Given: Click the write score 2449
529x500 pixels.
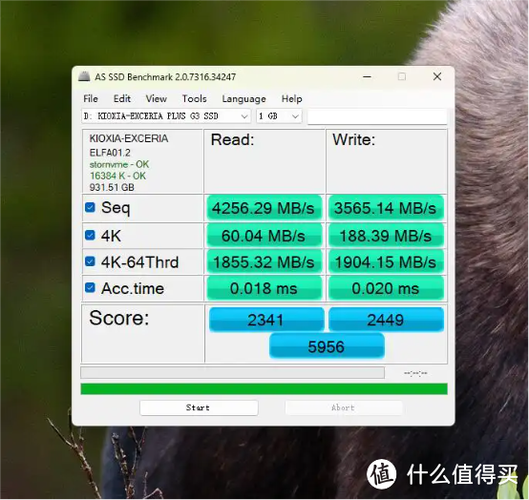Looking at the screenshot, I should pyautogui.click(x=386, y=320).
